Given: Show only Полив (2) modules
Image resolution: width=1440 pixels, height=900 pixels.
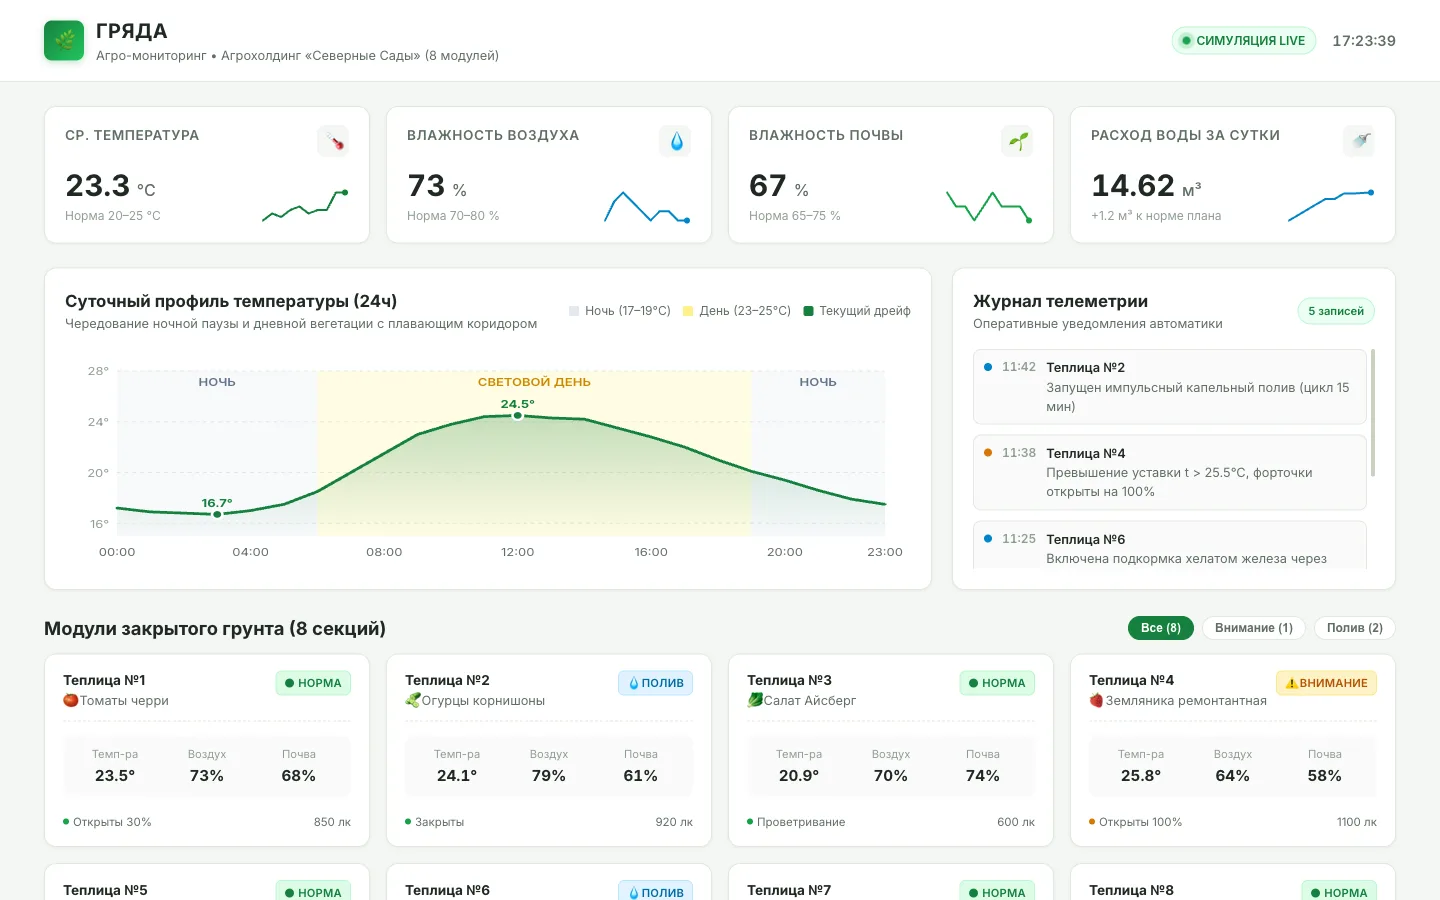Looking at the screenshot, I should click(1355, 628).
